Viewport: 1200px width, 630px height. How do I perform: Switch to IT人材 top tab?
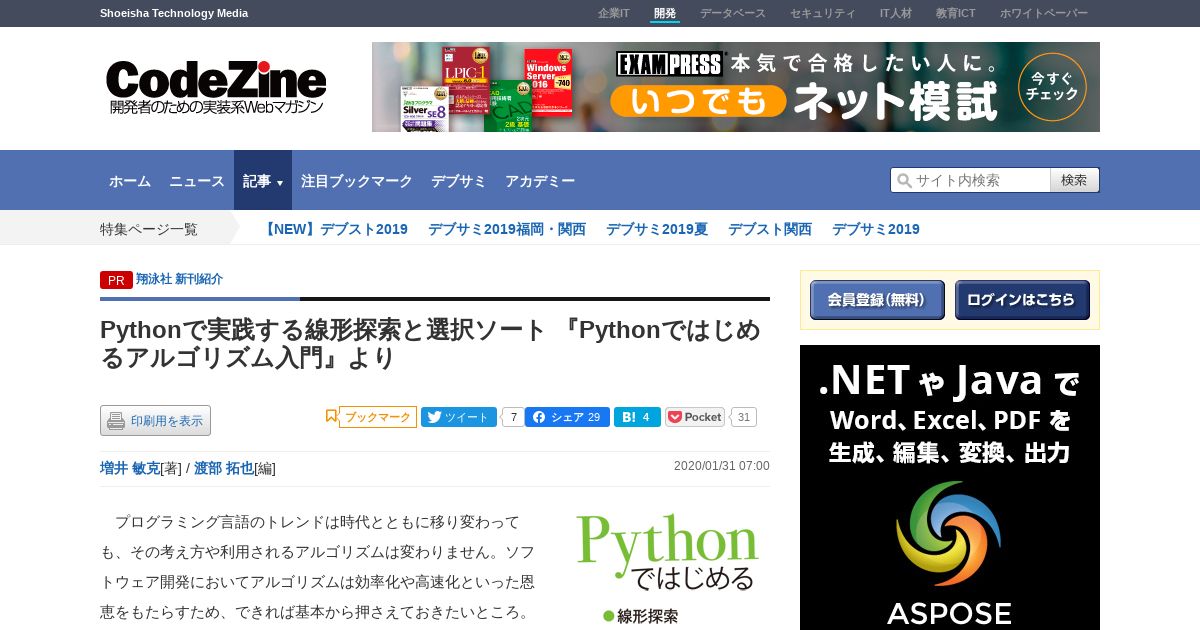(x=896, y=13)
